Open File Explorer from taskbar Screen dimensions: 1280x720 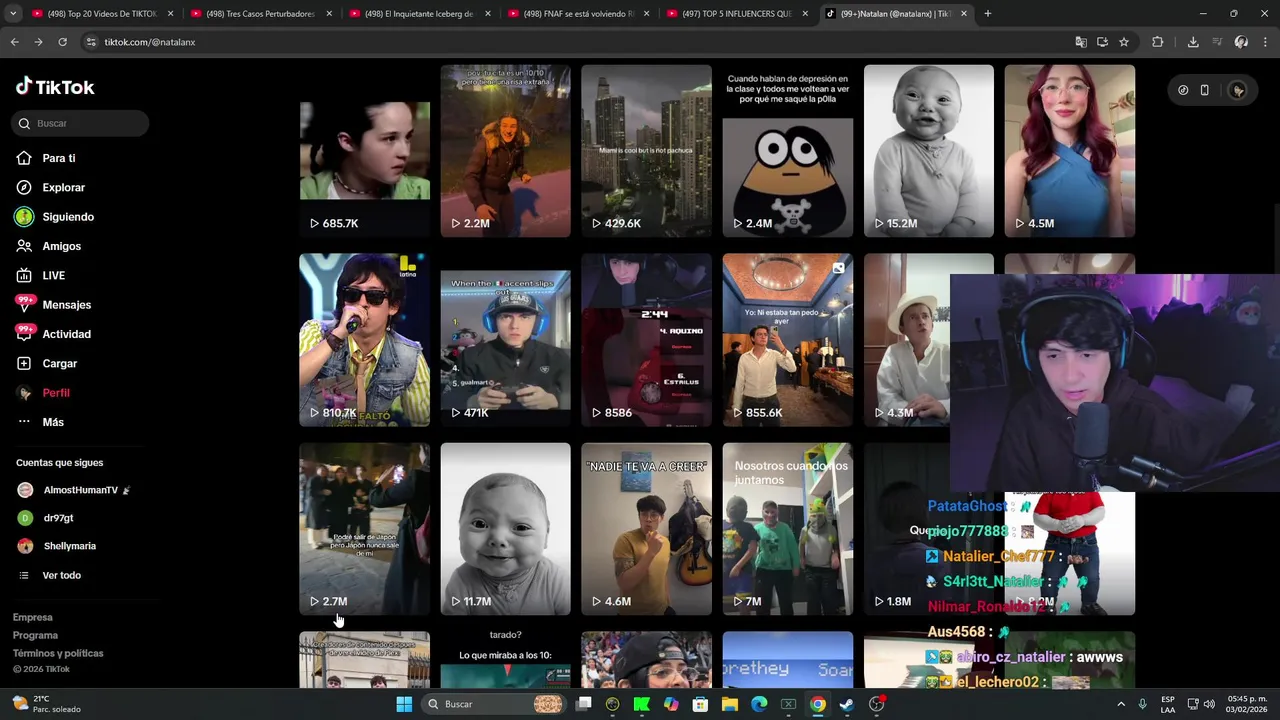730,704
